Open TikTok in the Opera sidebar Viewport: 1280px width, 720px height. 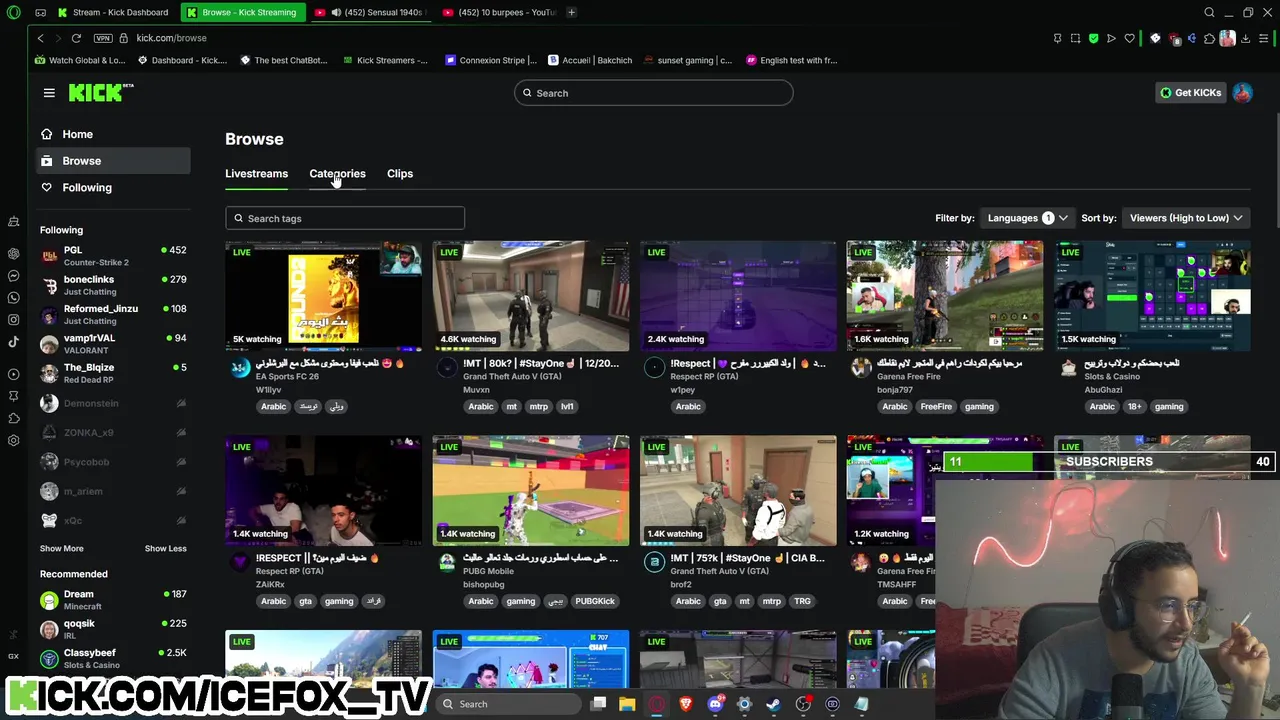14,342
